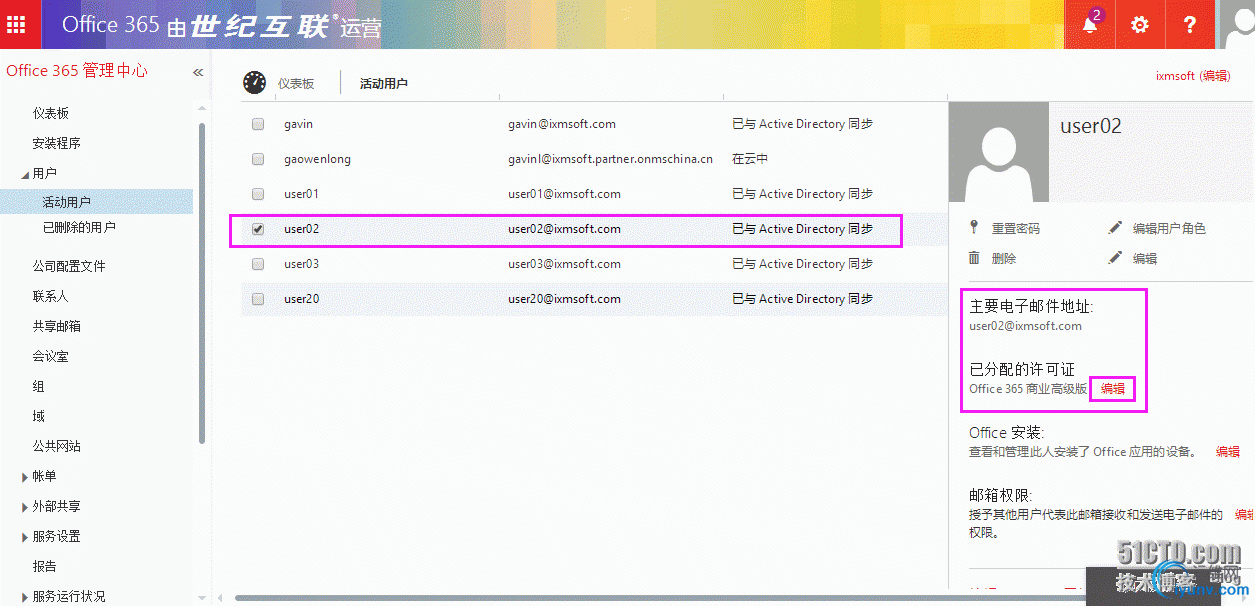This screenshot has height=606, width=1255.
Task: Click the 活动用户 breadcrumb title
Action: [x=384, y=84]
